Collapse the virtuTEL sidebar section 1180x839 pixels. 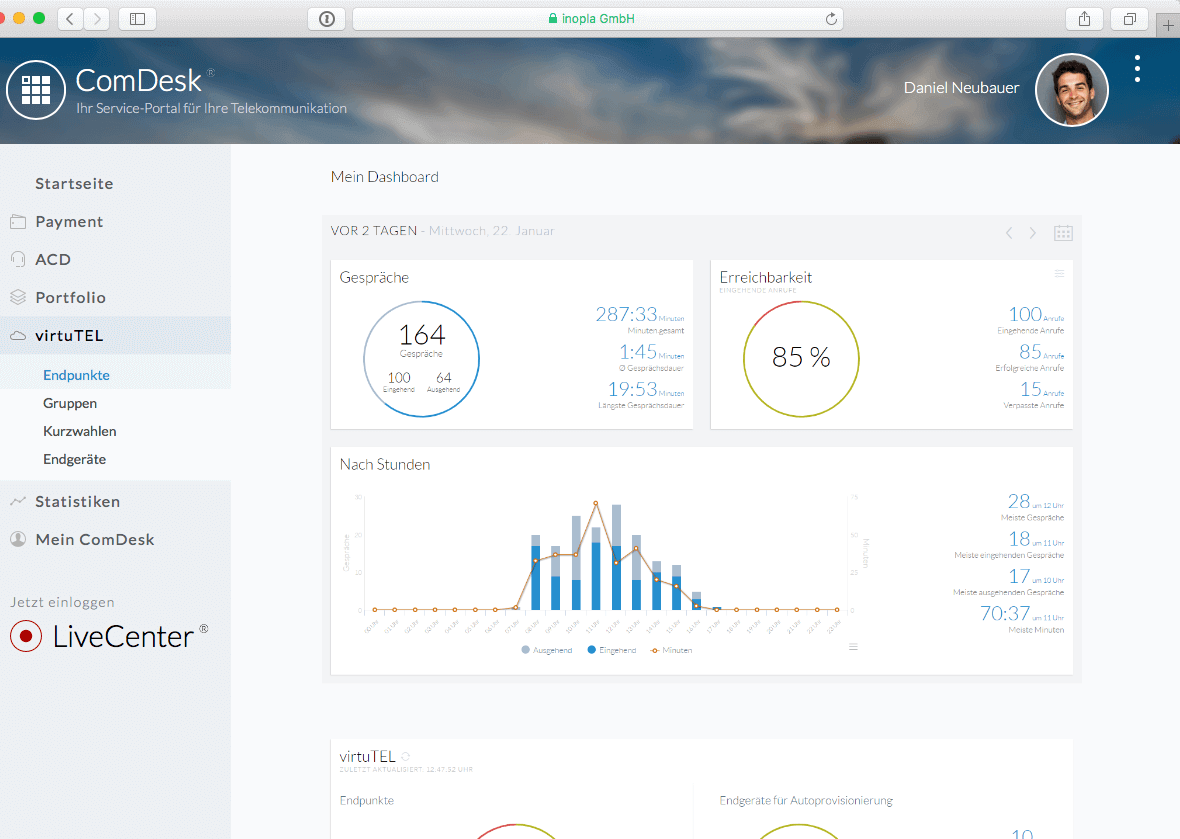115,336
